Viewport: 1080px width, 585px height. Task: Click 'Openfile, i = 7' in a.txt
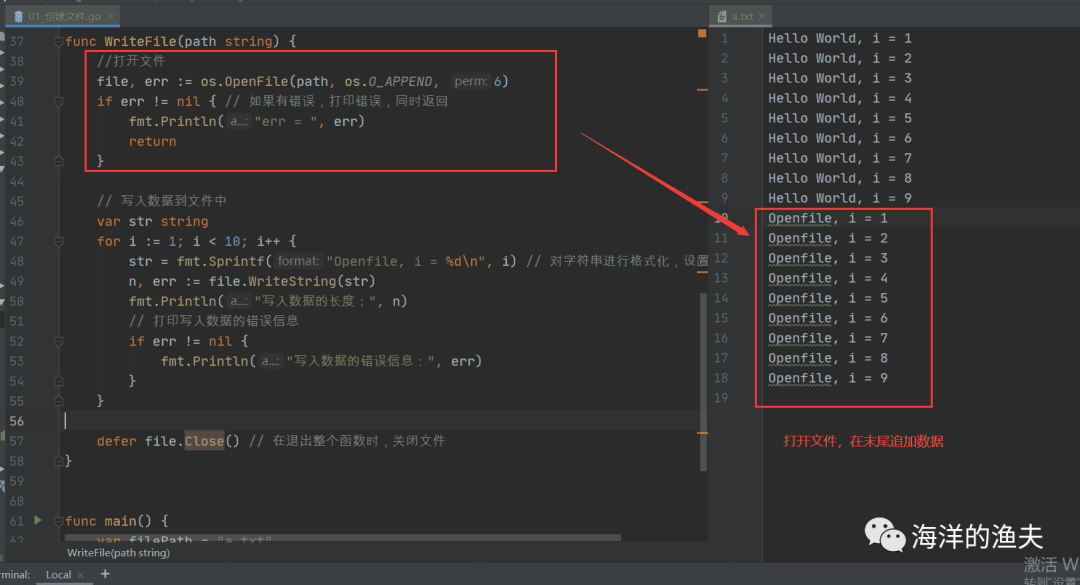click(828, 338)
